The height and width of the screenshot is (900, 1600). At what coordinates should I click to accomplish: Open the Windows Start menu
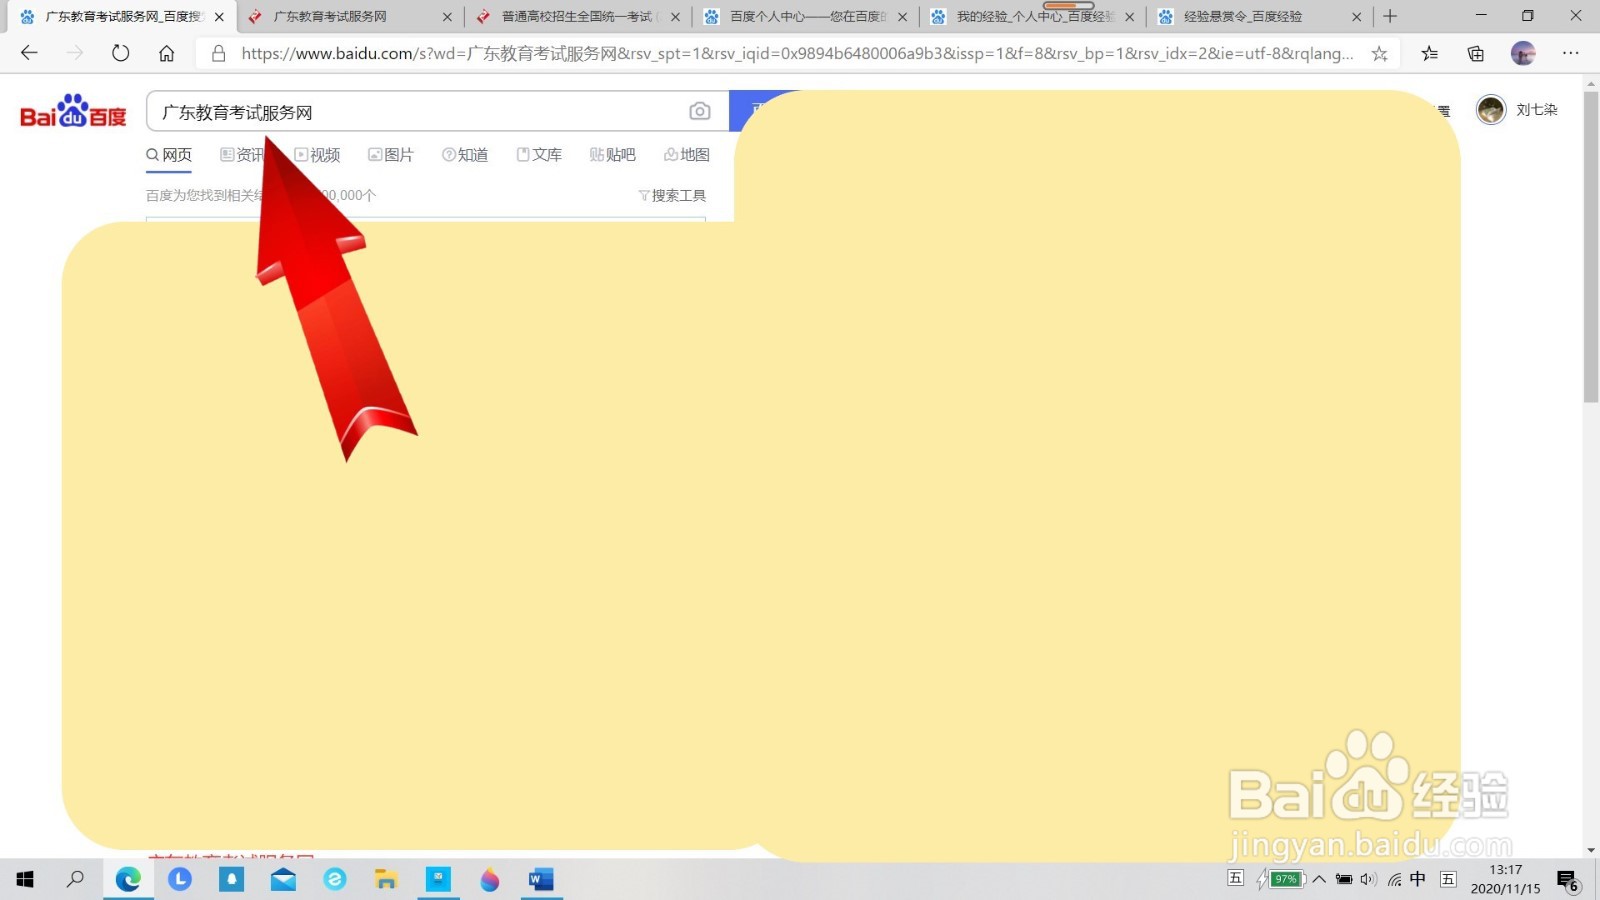pyautogui.click(x=25, y=879)
